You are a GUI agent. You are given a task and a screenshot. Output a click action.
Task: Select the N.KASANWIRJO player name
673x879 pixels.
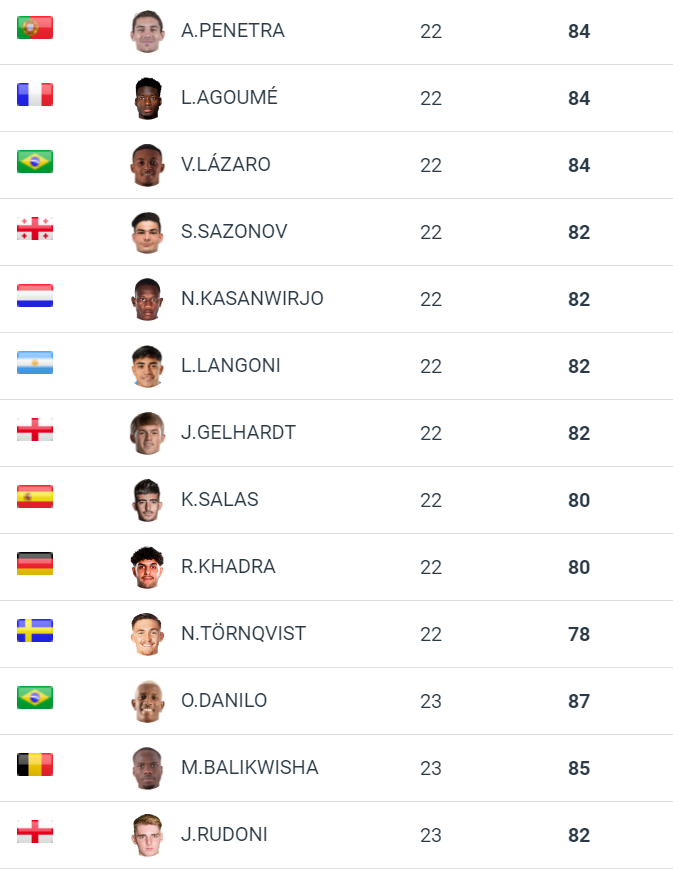(252, 299)
